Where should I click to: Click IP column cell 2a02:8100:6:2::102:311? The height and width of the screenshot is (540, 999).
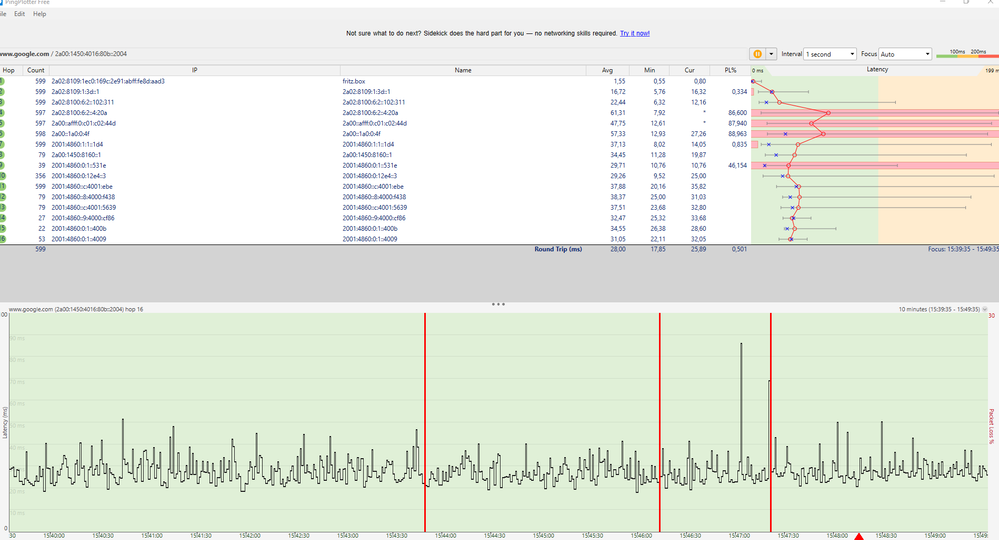coord(83,103)
